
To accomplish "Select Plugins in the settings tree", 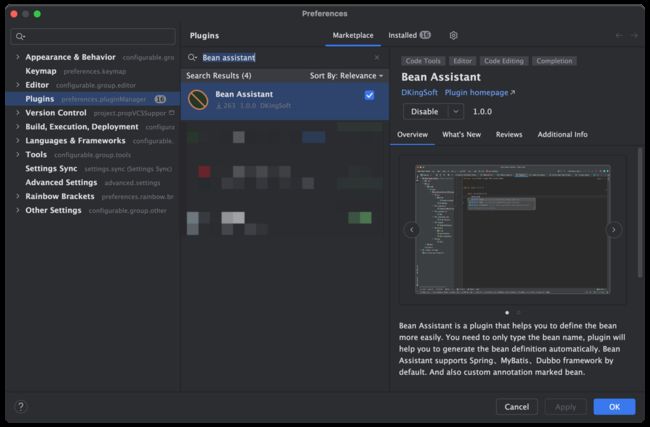I will point(93,99).
